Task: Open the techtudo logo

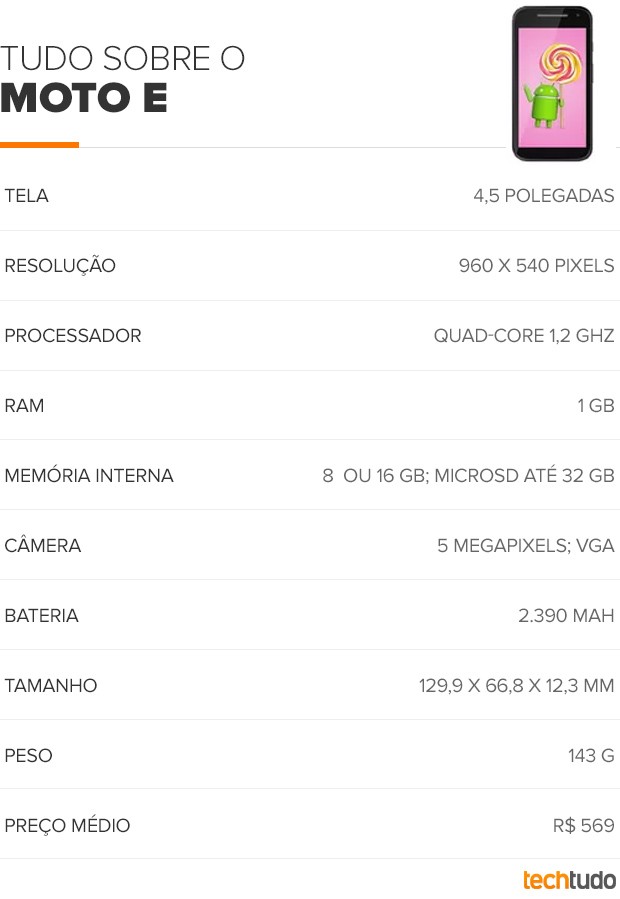Action: [x=569, y=880]
